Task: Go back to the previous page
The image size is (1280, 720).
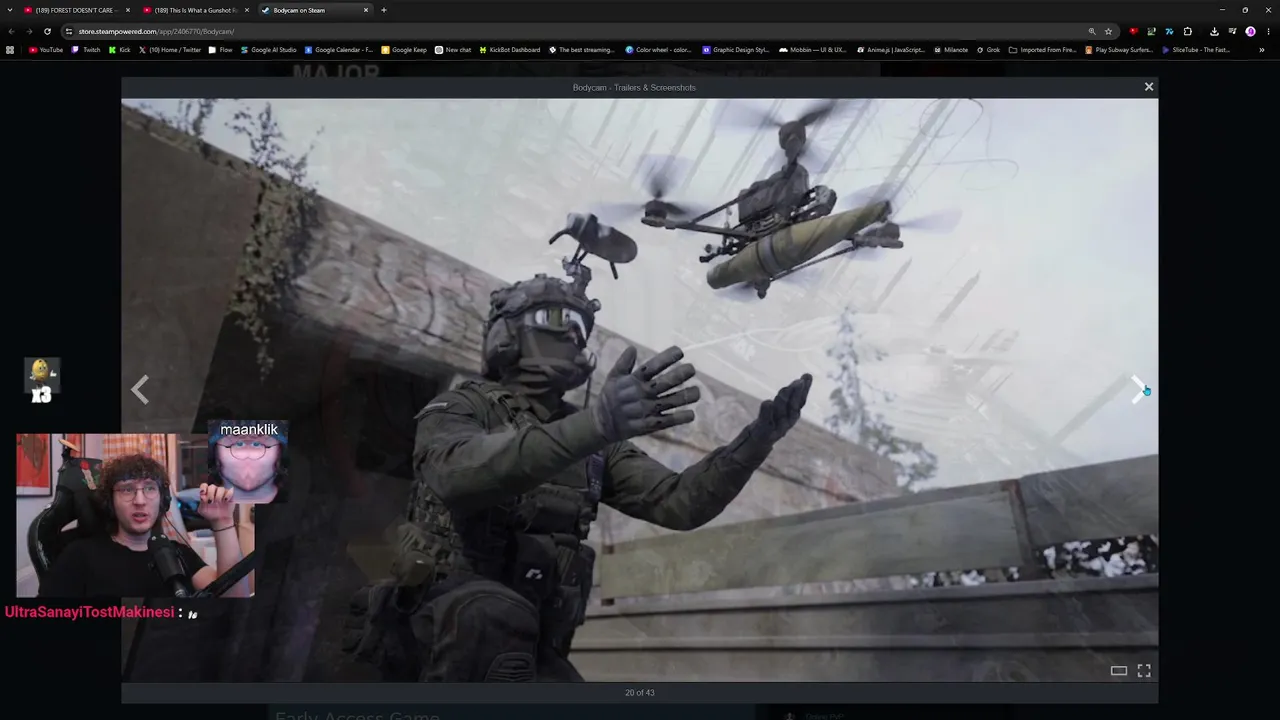Action: [11, 31]
